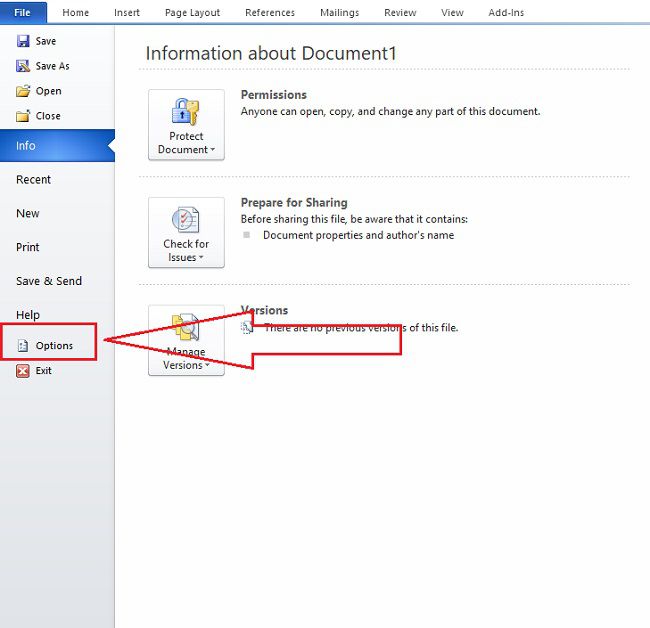Click the red Exit icon

click(23, 371)
